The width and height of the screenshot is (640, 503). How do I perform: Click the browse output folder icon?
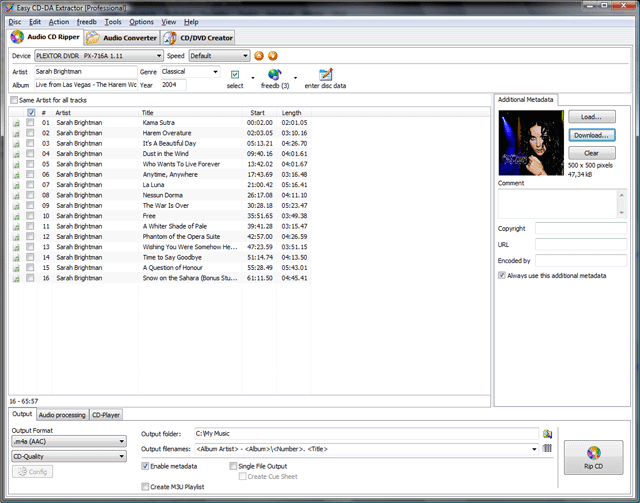[x=547, y=434]
